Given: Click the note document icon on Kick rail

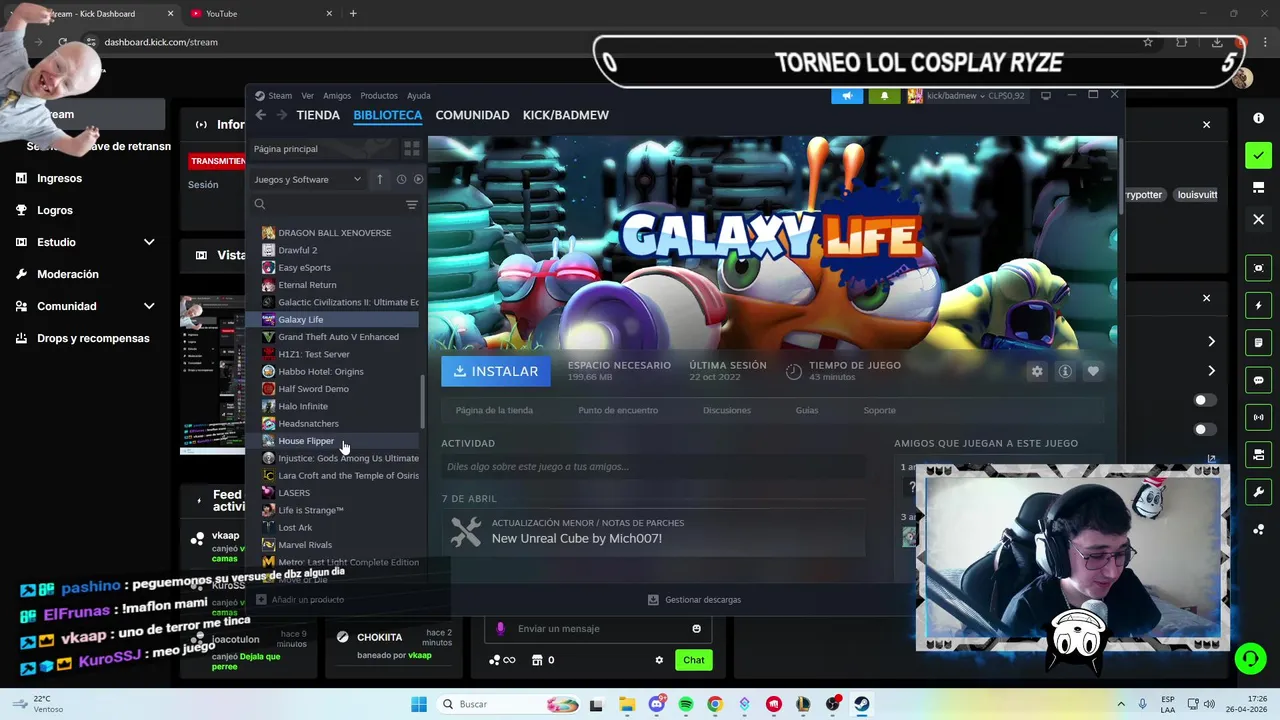Looking at the screenshot, I should point(1258,343).
